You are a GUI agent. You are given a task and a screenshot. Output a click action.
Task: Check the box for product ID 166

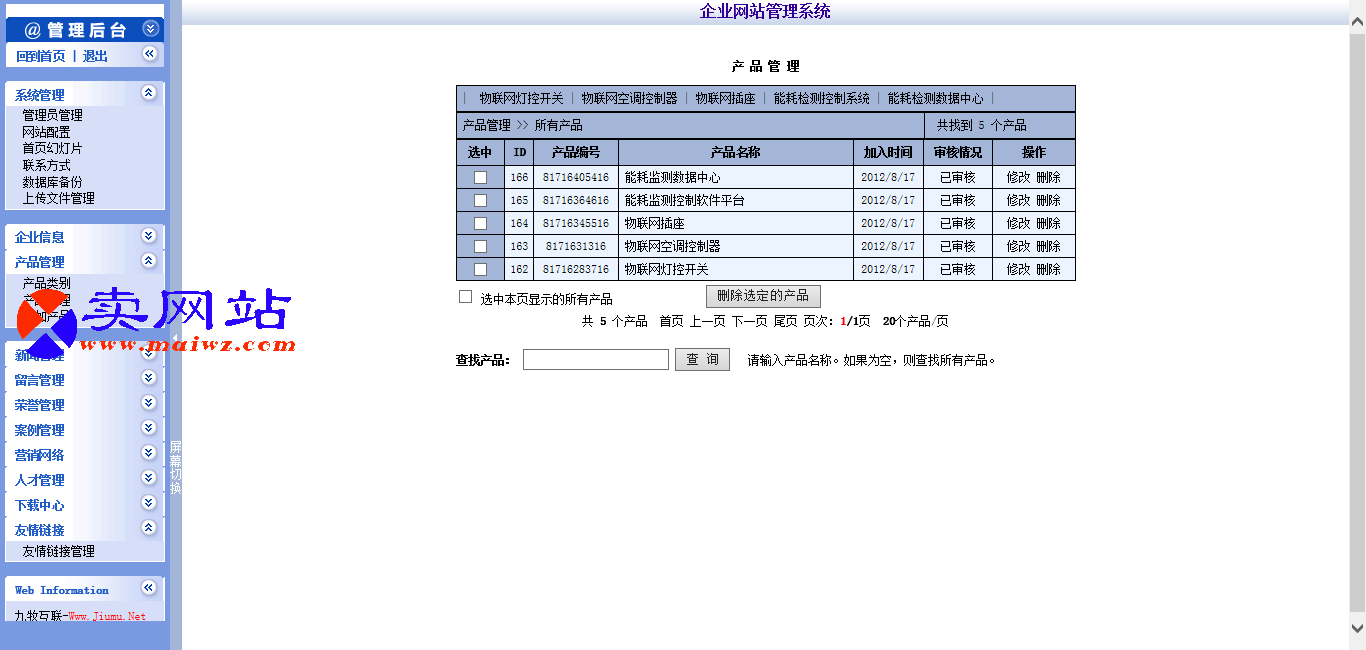point(480,177)
